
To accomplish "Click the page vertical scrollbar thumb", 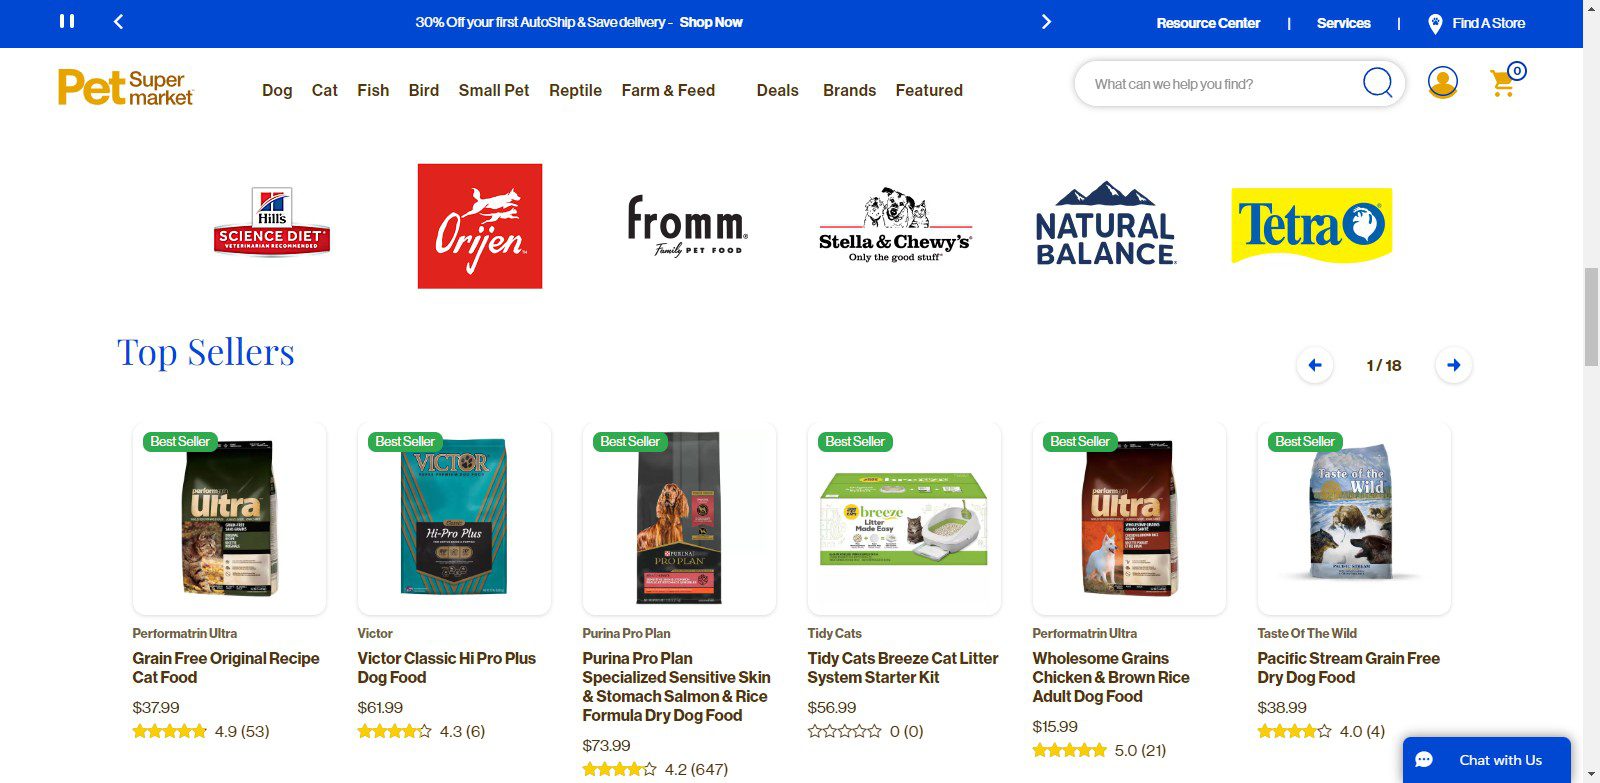I will [1591, 317].
